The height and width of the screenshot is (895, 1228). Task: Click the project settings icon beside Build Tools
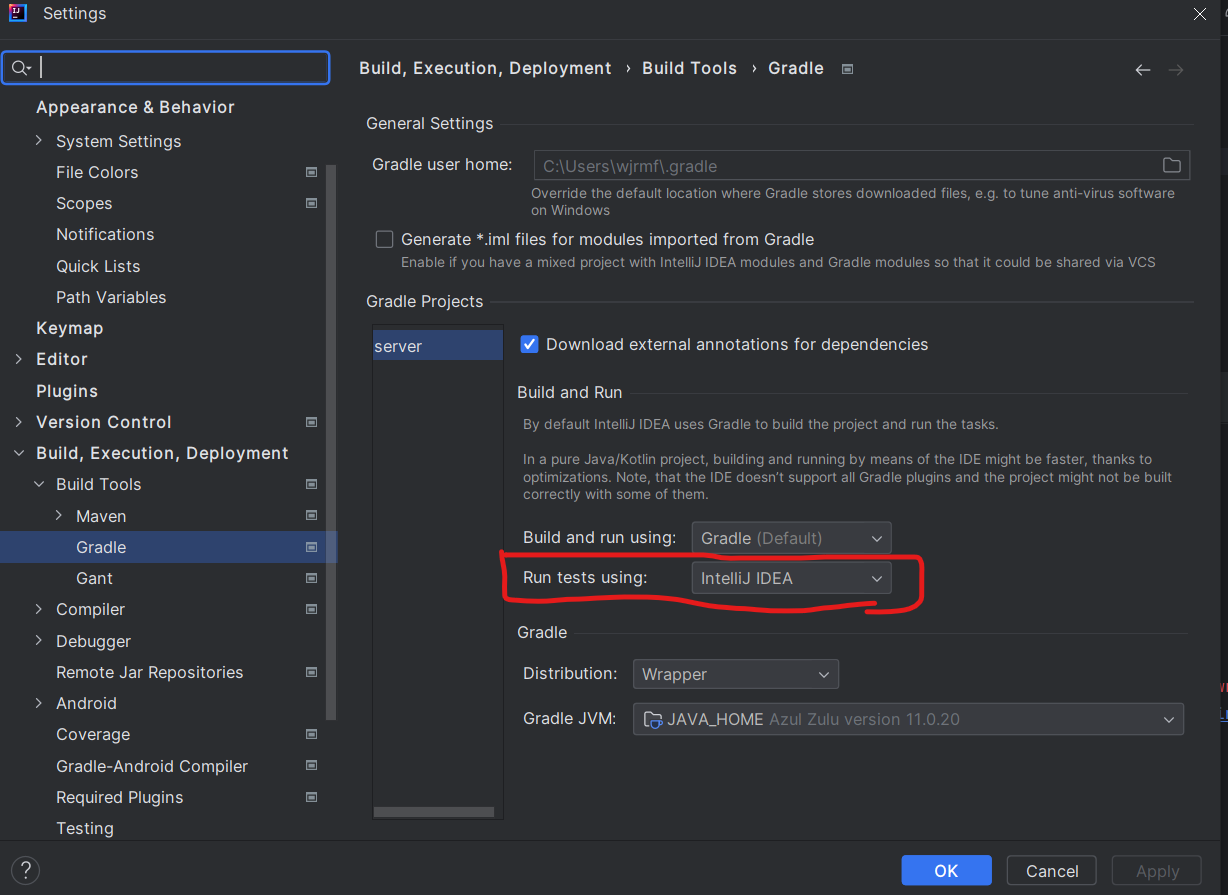[x=311, y=484]
